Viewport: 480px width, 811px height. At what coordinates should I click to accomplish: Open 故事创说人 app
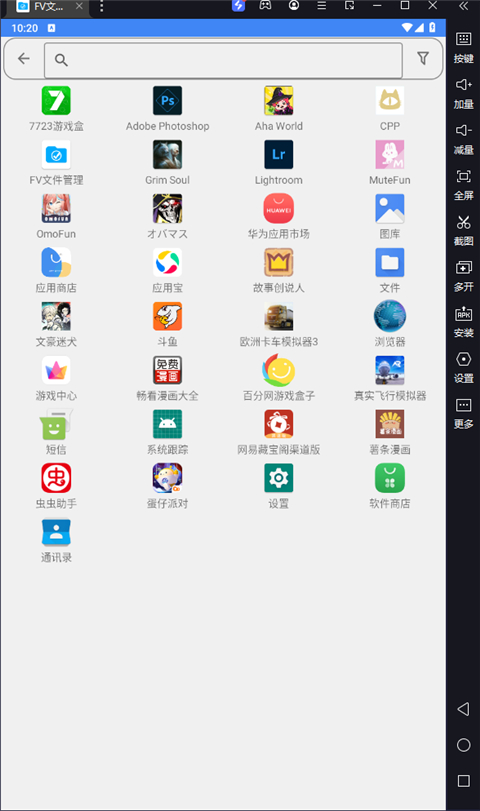click(x=278, y=262)
